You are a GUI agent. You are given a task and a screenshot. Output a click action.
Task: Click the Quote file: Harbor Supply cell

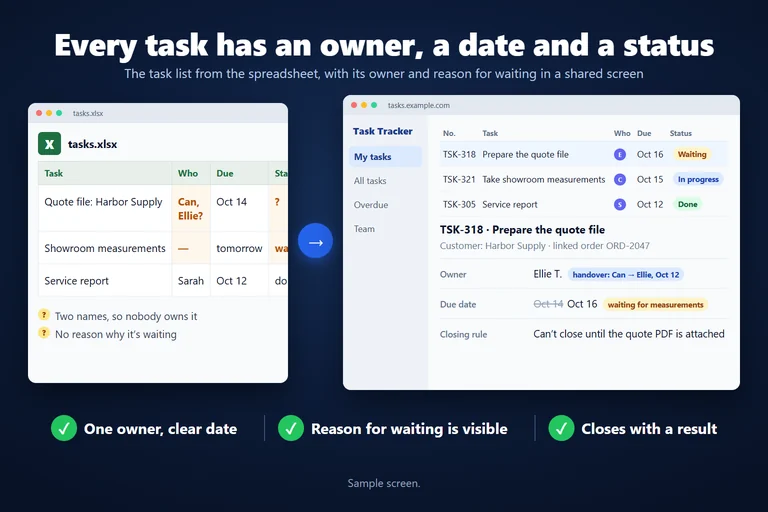coord(105,208)
